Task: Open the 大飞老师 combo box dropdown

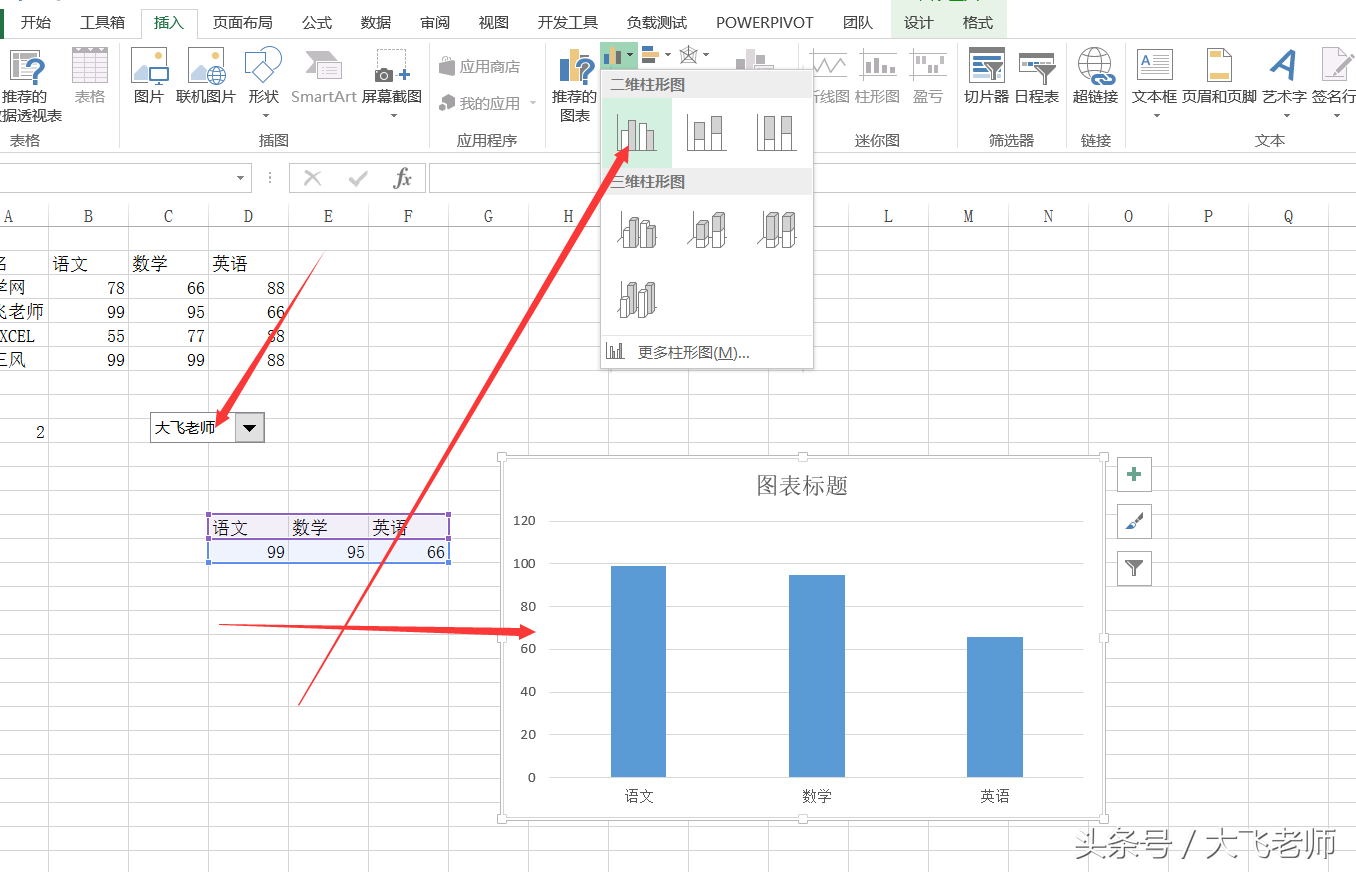Action: tap(250, 428)
